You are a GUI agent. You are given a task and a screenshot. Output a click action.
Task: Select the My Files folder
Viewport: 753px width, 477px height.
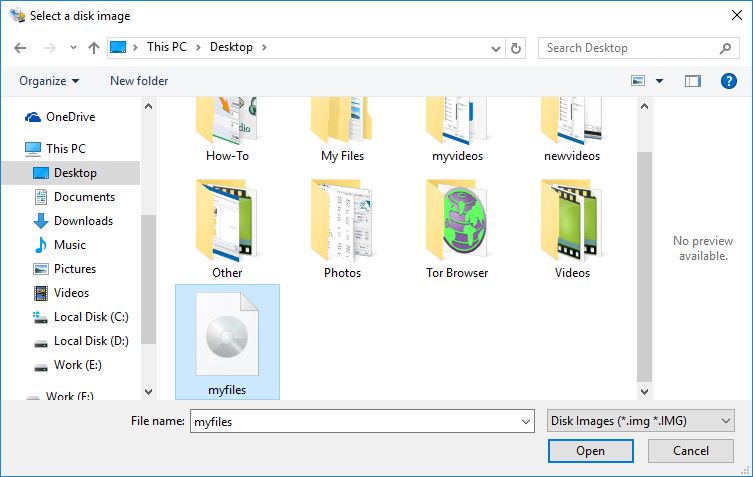342,130
